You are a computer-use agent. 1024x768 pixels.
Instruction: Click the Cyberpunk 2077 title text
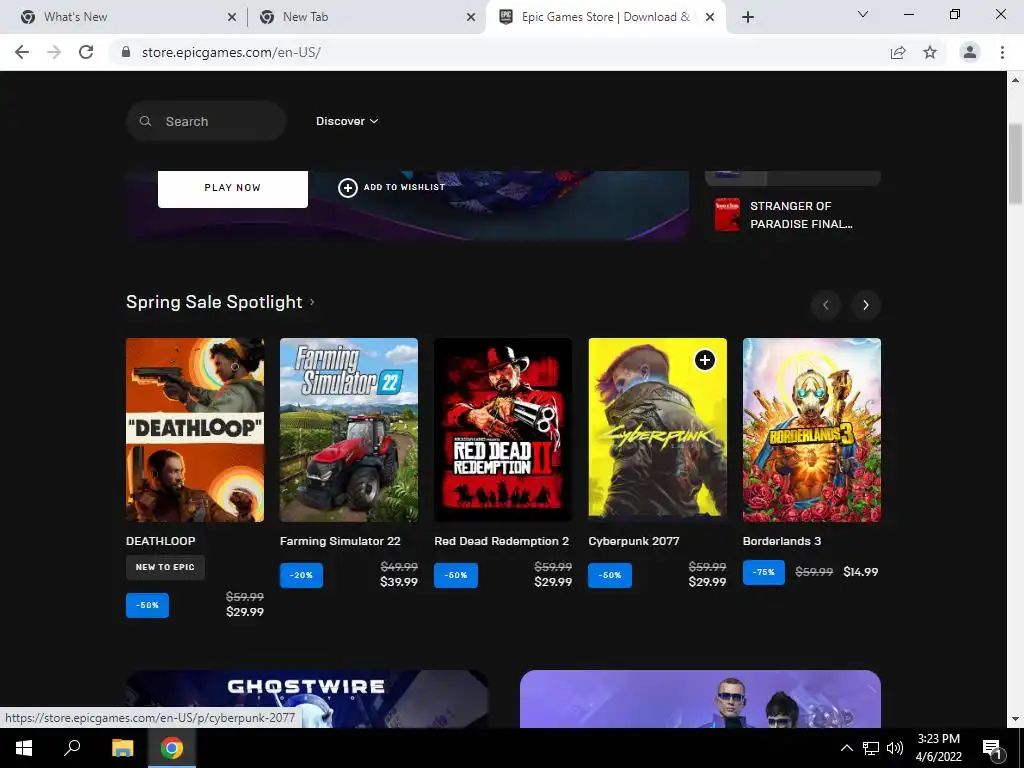[633, 541]
